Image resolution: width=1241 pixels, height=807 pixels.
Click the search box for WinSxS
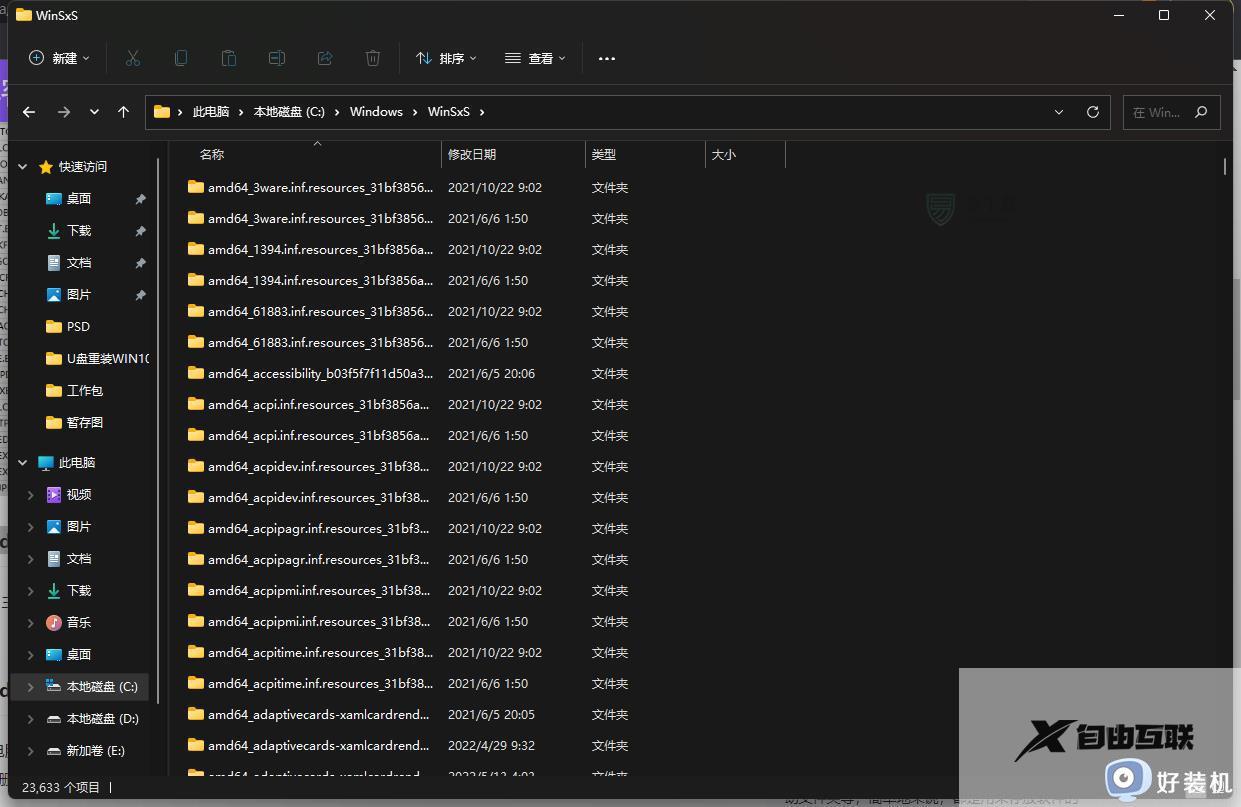pyautogui.click(x=1158, y=112)
